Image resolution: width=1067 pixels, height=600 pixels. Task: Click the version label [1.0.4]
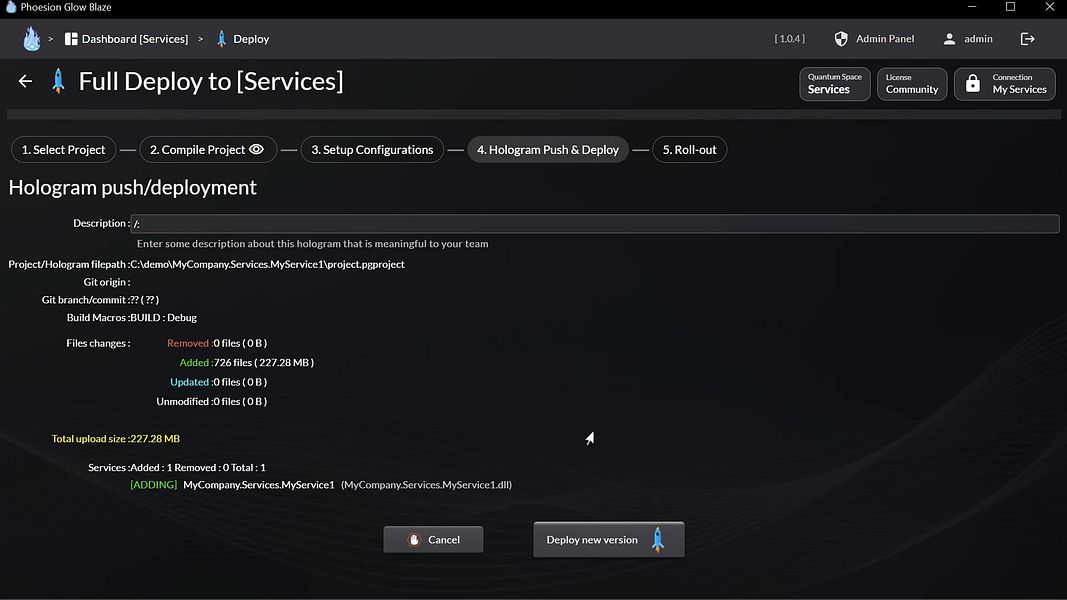point(789,39)
